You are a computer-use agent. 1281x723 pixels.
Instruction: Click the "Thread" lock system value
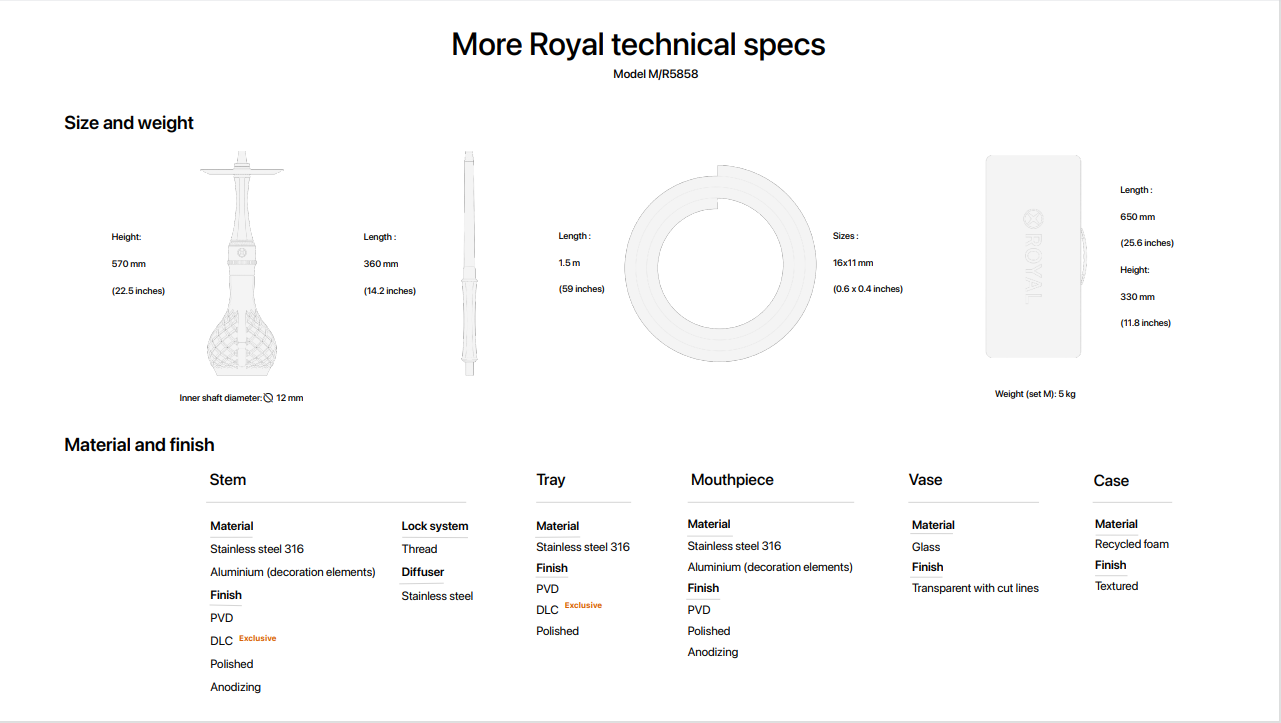tap(420, 549)
